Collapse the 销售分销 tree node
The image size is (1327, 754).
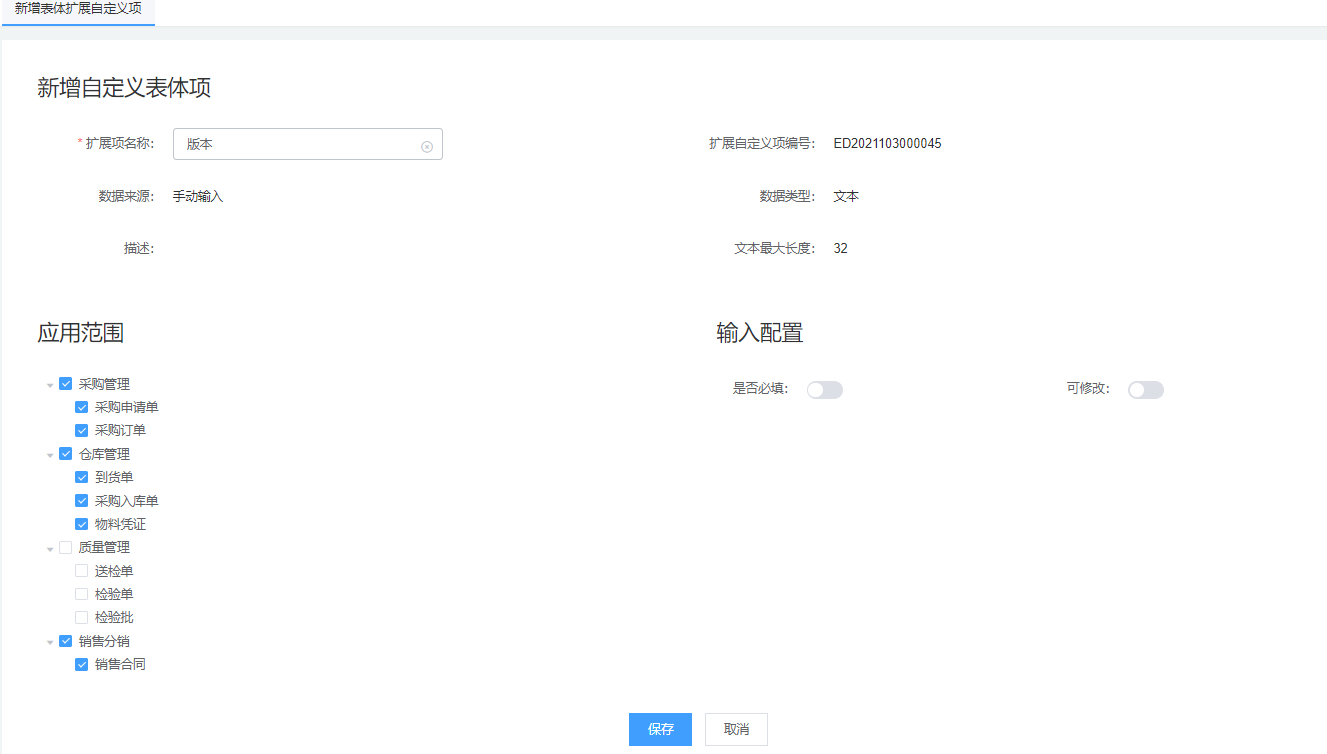point(50,642)
